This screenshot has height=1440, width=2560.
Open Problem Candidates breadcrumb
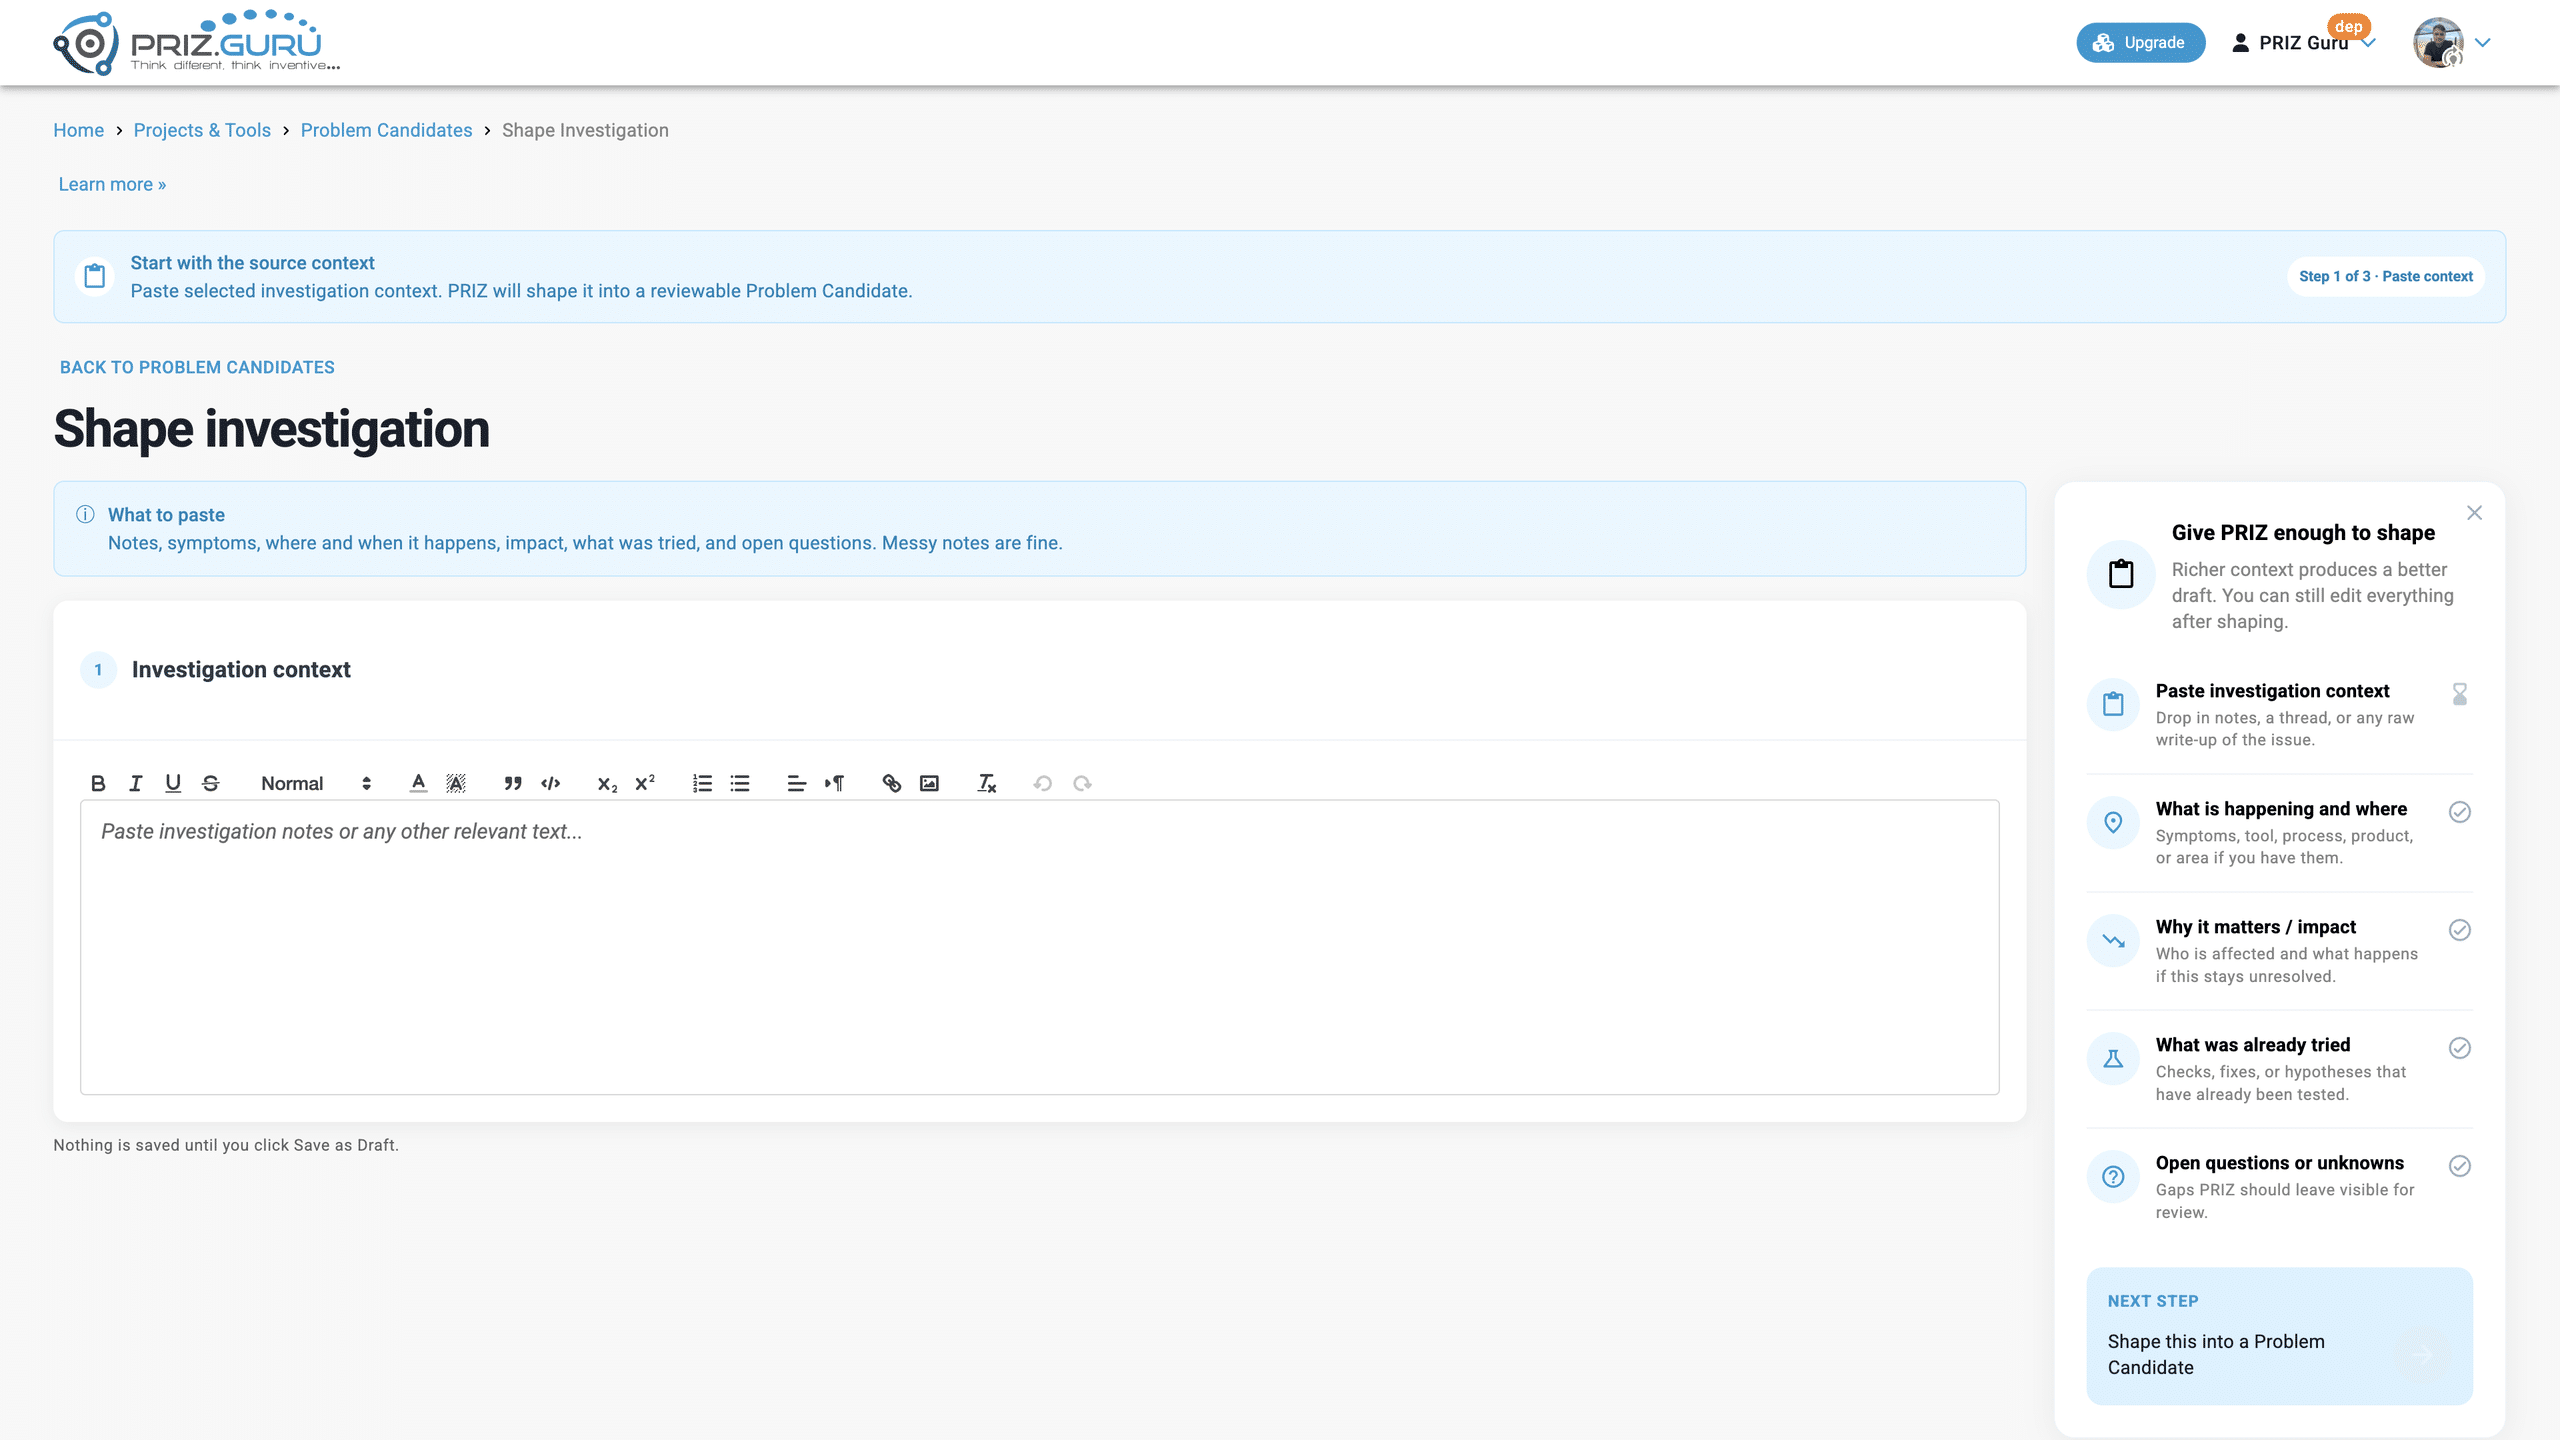[386, 130]
